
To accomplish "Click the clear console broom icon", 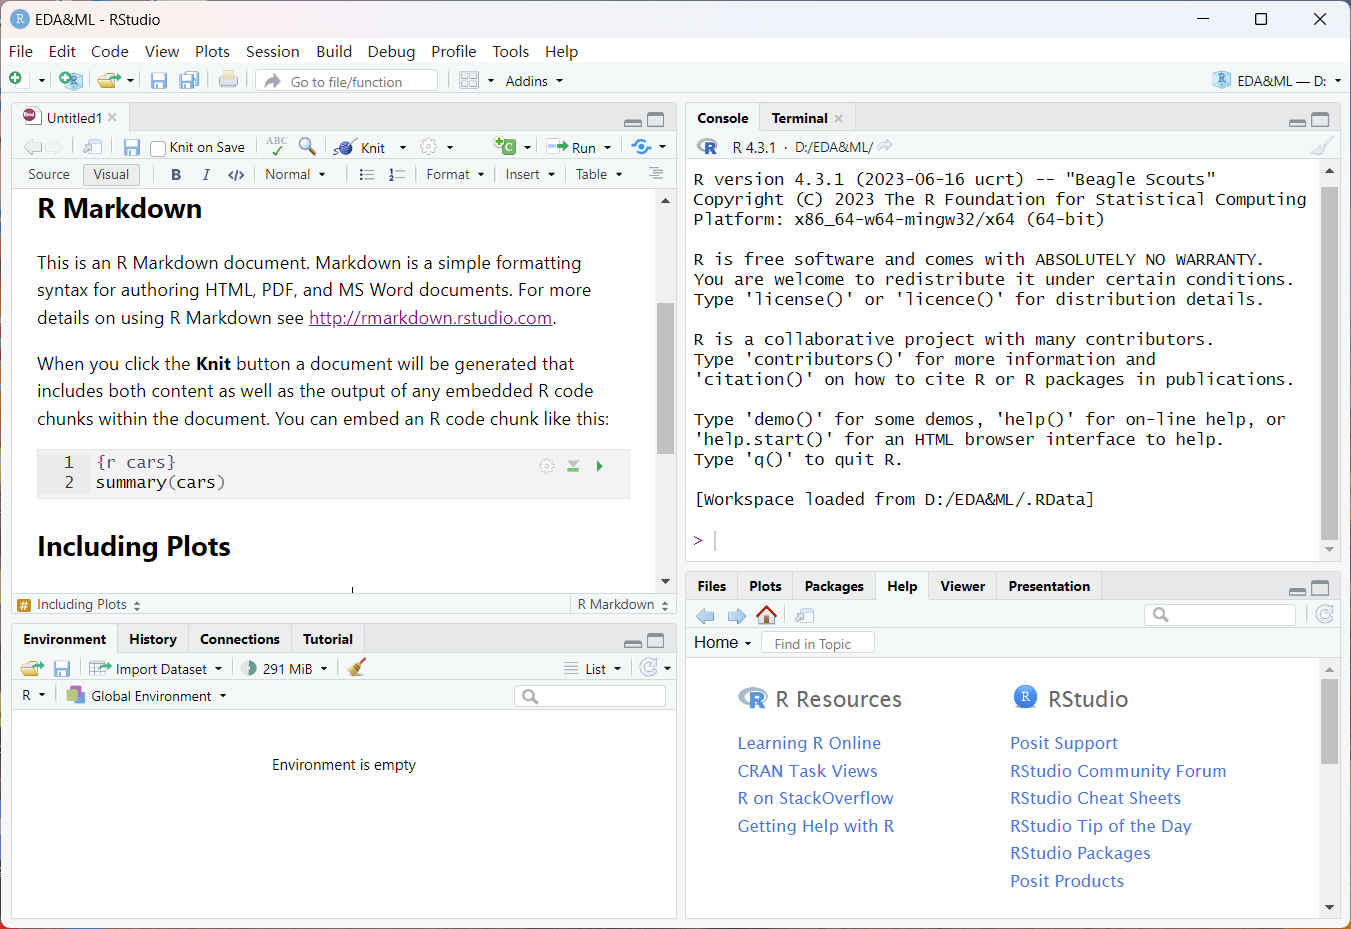I will point(1322,147).
